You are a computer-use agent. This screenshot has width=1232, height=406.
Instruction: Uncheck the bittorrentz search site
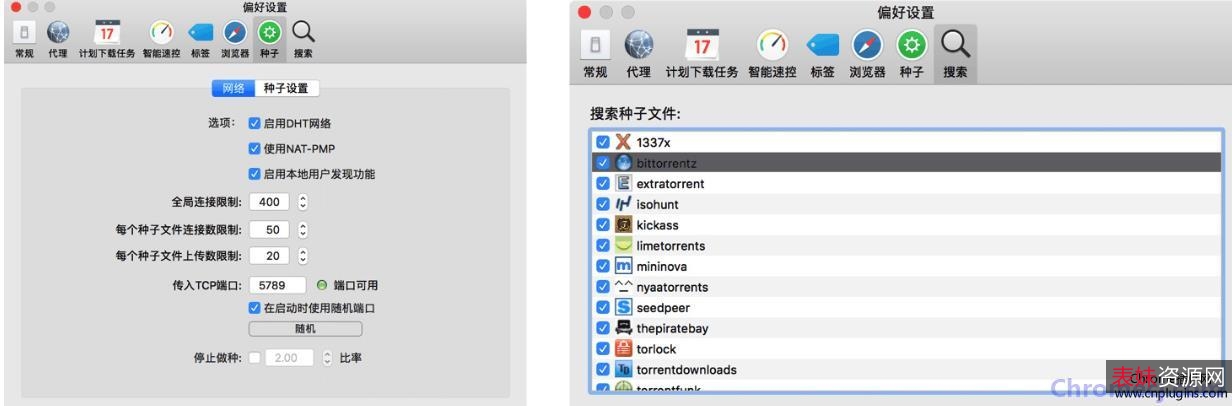point(602,162)
